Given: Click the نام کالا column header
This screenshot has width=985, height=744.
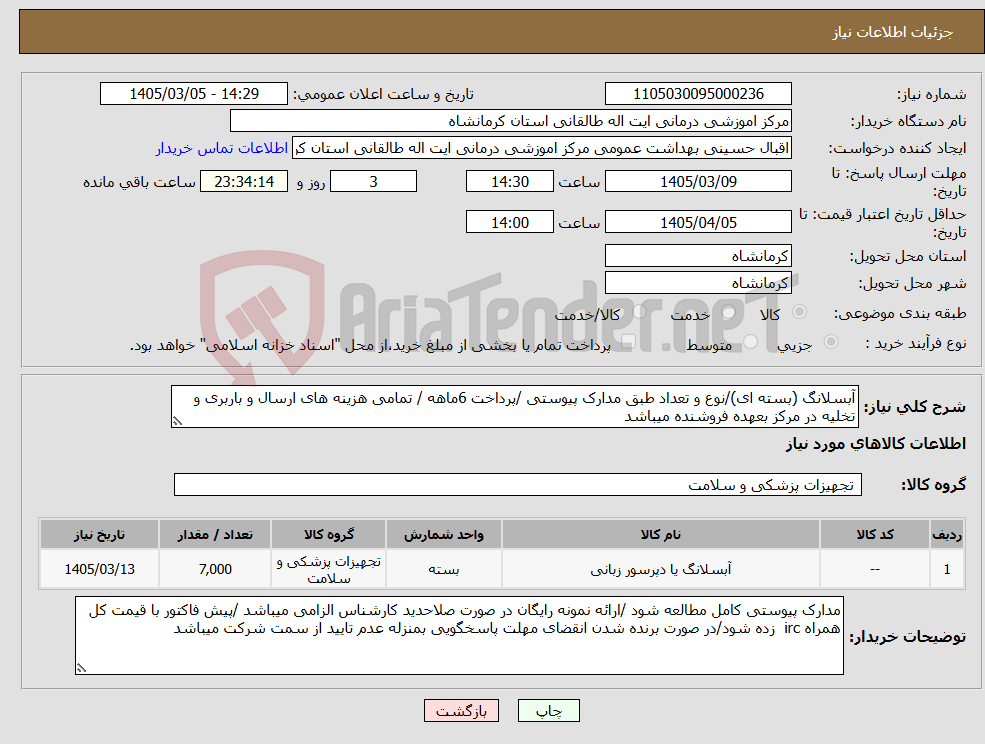Looking at the screenshot, I should [x=660, y=534].
